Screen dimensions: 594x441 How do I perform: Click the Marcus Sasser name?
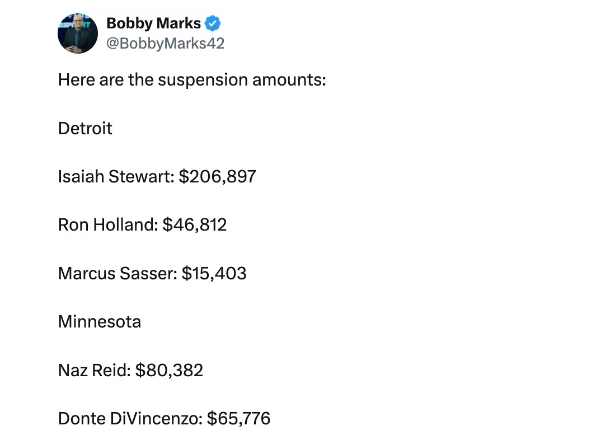117,273
